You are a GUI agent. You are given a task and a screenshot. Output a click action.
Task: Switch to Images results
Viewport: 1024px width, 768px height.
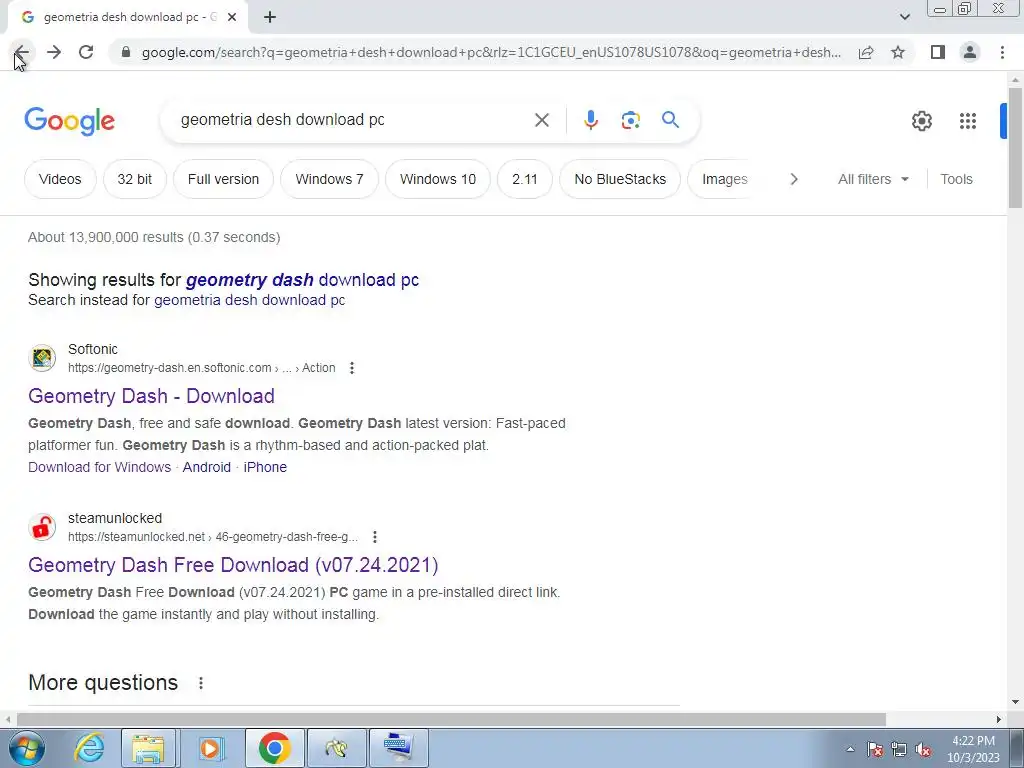(x=724, y=179)
